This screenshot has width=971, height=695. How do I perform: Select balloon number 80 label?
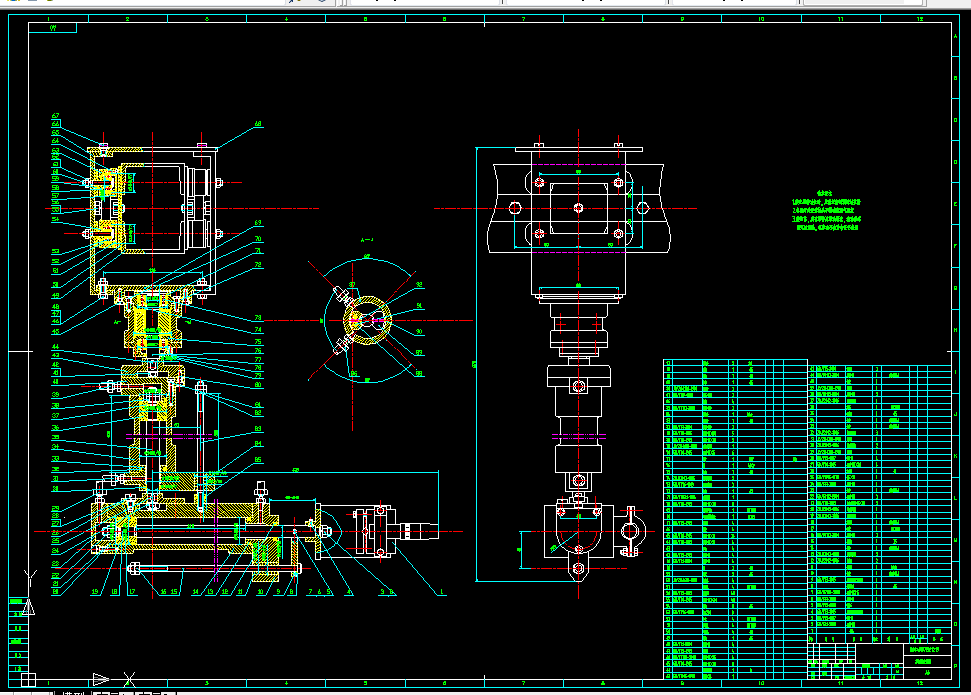pyautogui.click(x=258, y=385)
